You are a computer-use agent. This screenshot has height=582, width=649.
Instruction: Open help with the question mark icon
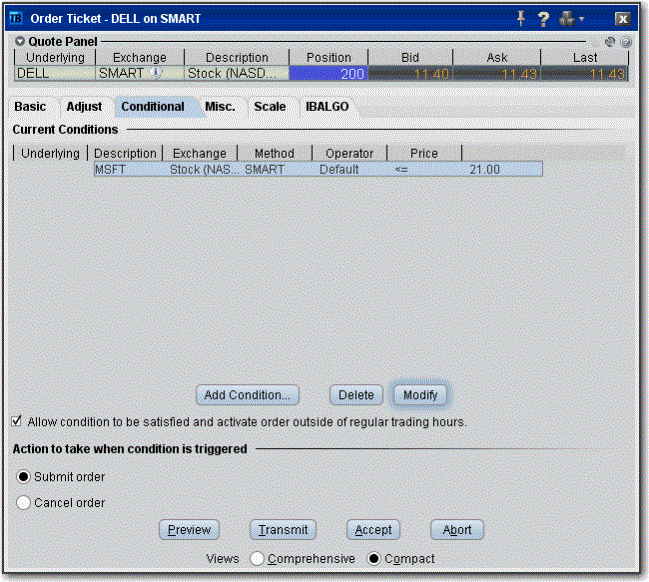[x=544, y=18]
